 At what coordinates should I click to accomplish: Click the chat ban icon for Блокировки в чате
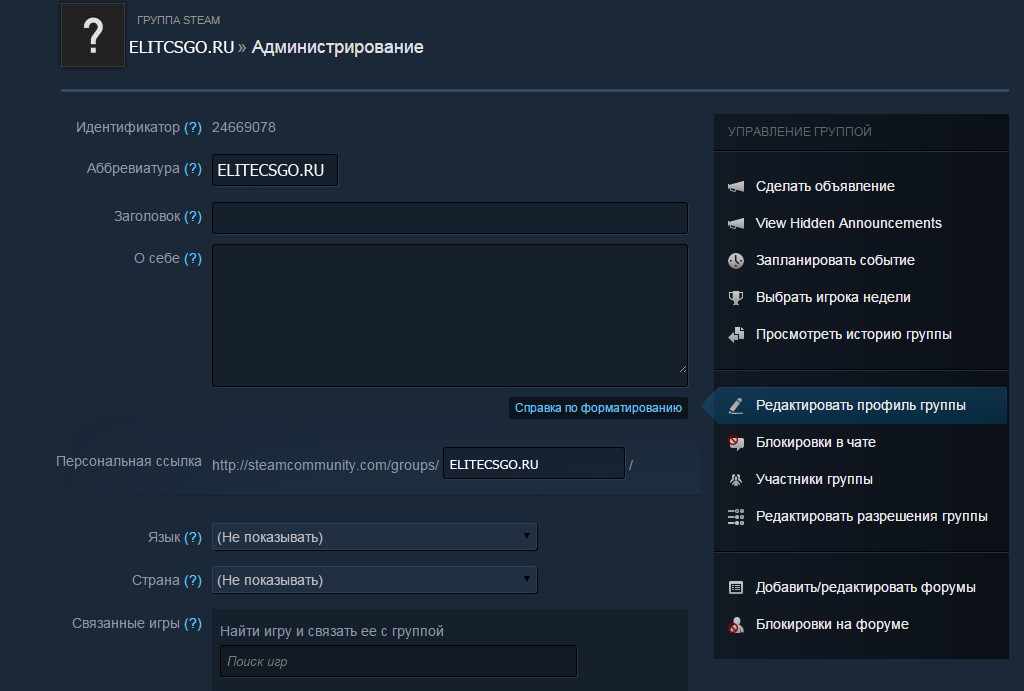click(x=736, y=443)
